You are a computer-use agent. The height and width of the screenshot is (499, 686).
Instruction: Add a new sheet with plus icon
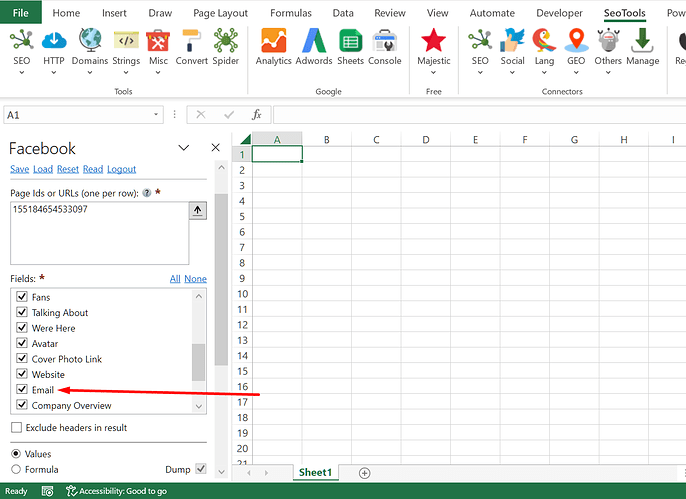(x=364, y=473)
